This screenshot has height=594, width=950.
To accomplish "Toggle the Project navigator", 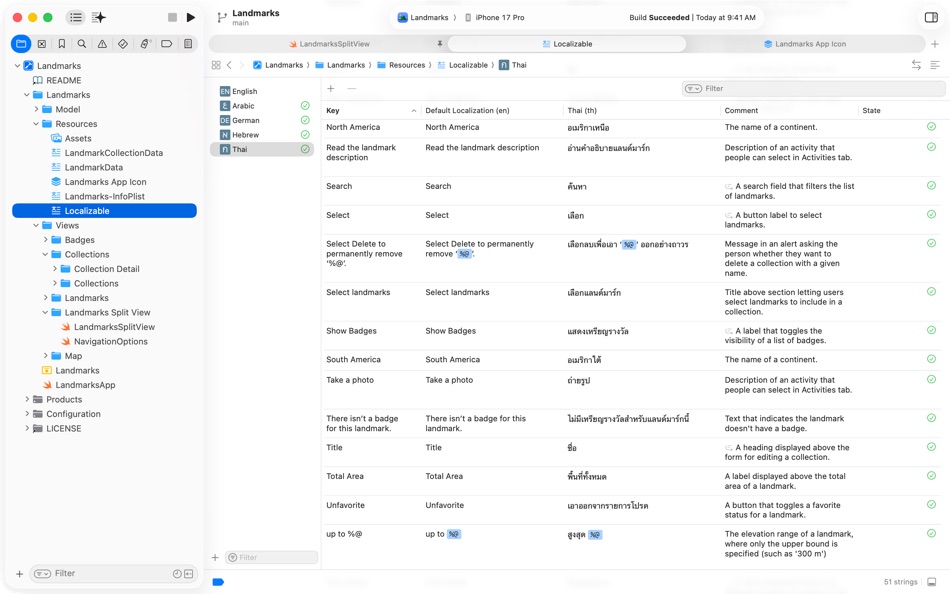I will tap(21, 44).
